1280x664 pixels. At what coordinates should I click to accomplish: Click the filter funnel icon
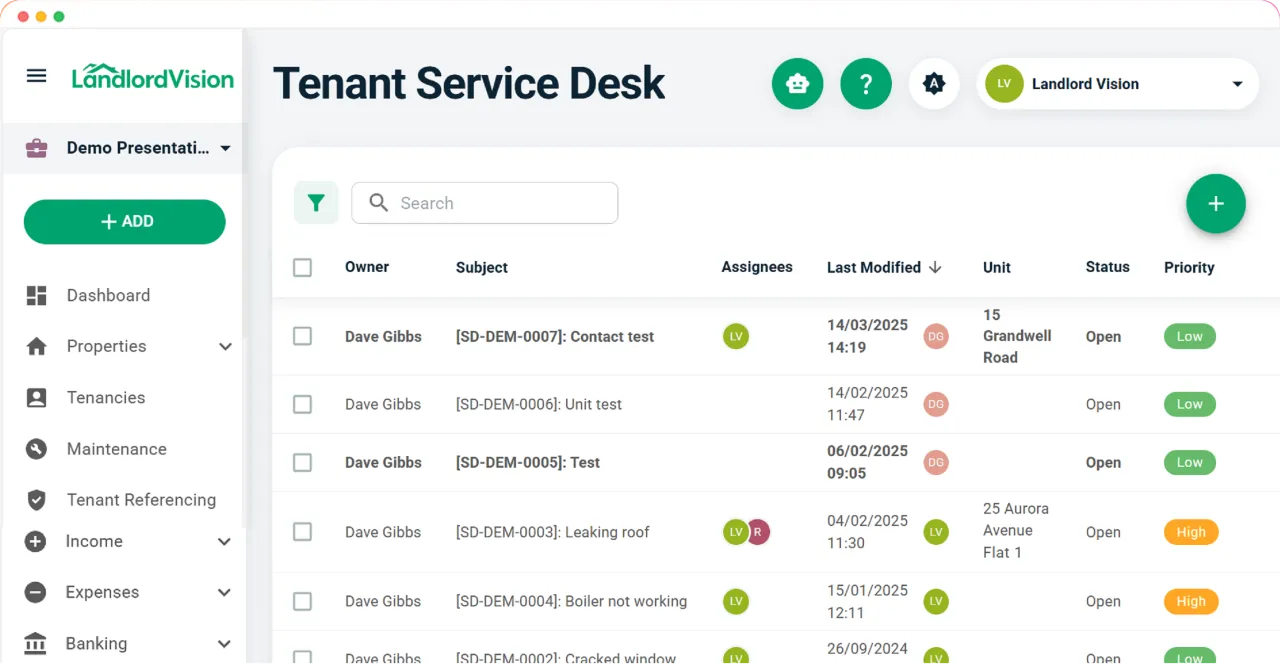(x=316, y=202)
